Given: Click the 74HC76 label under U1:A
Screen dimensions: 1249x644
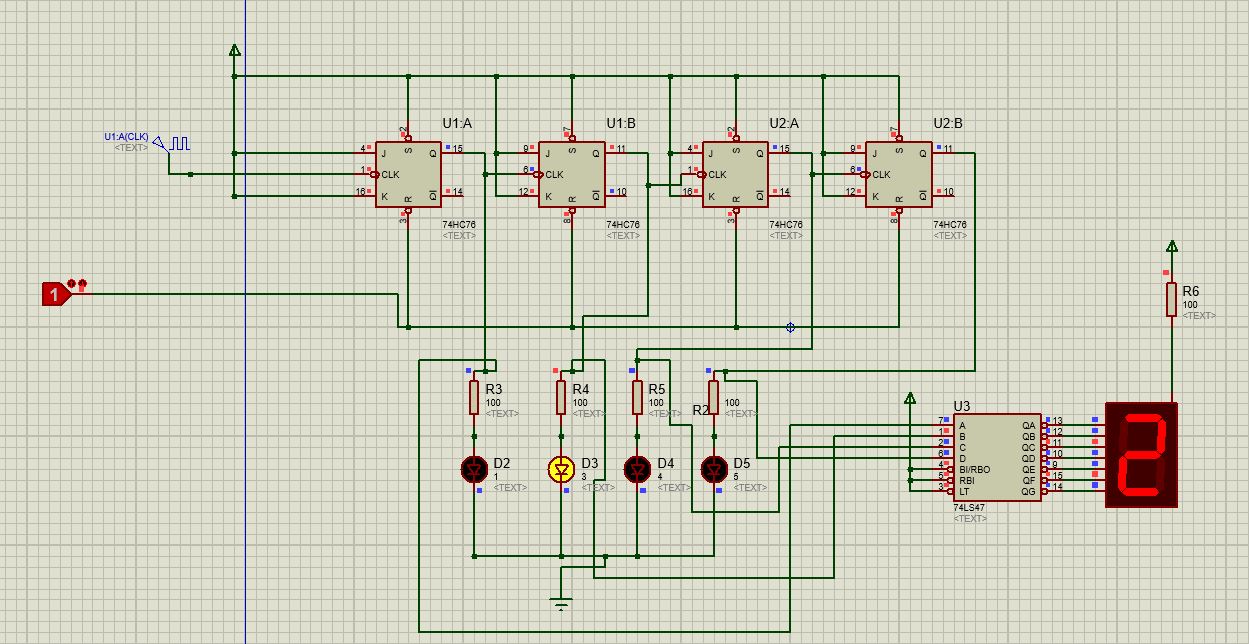Looking at the screenshot, I should [459, 225].
